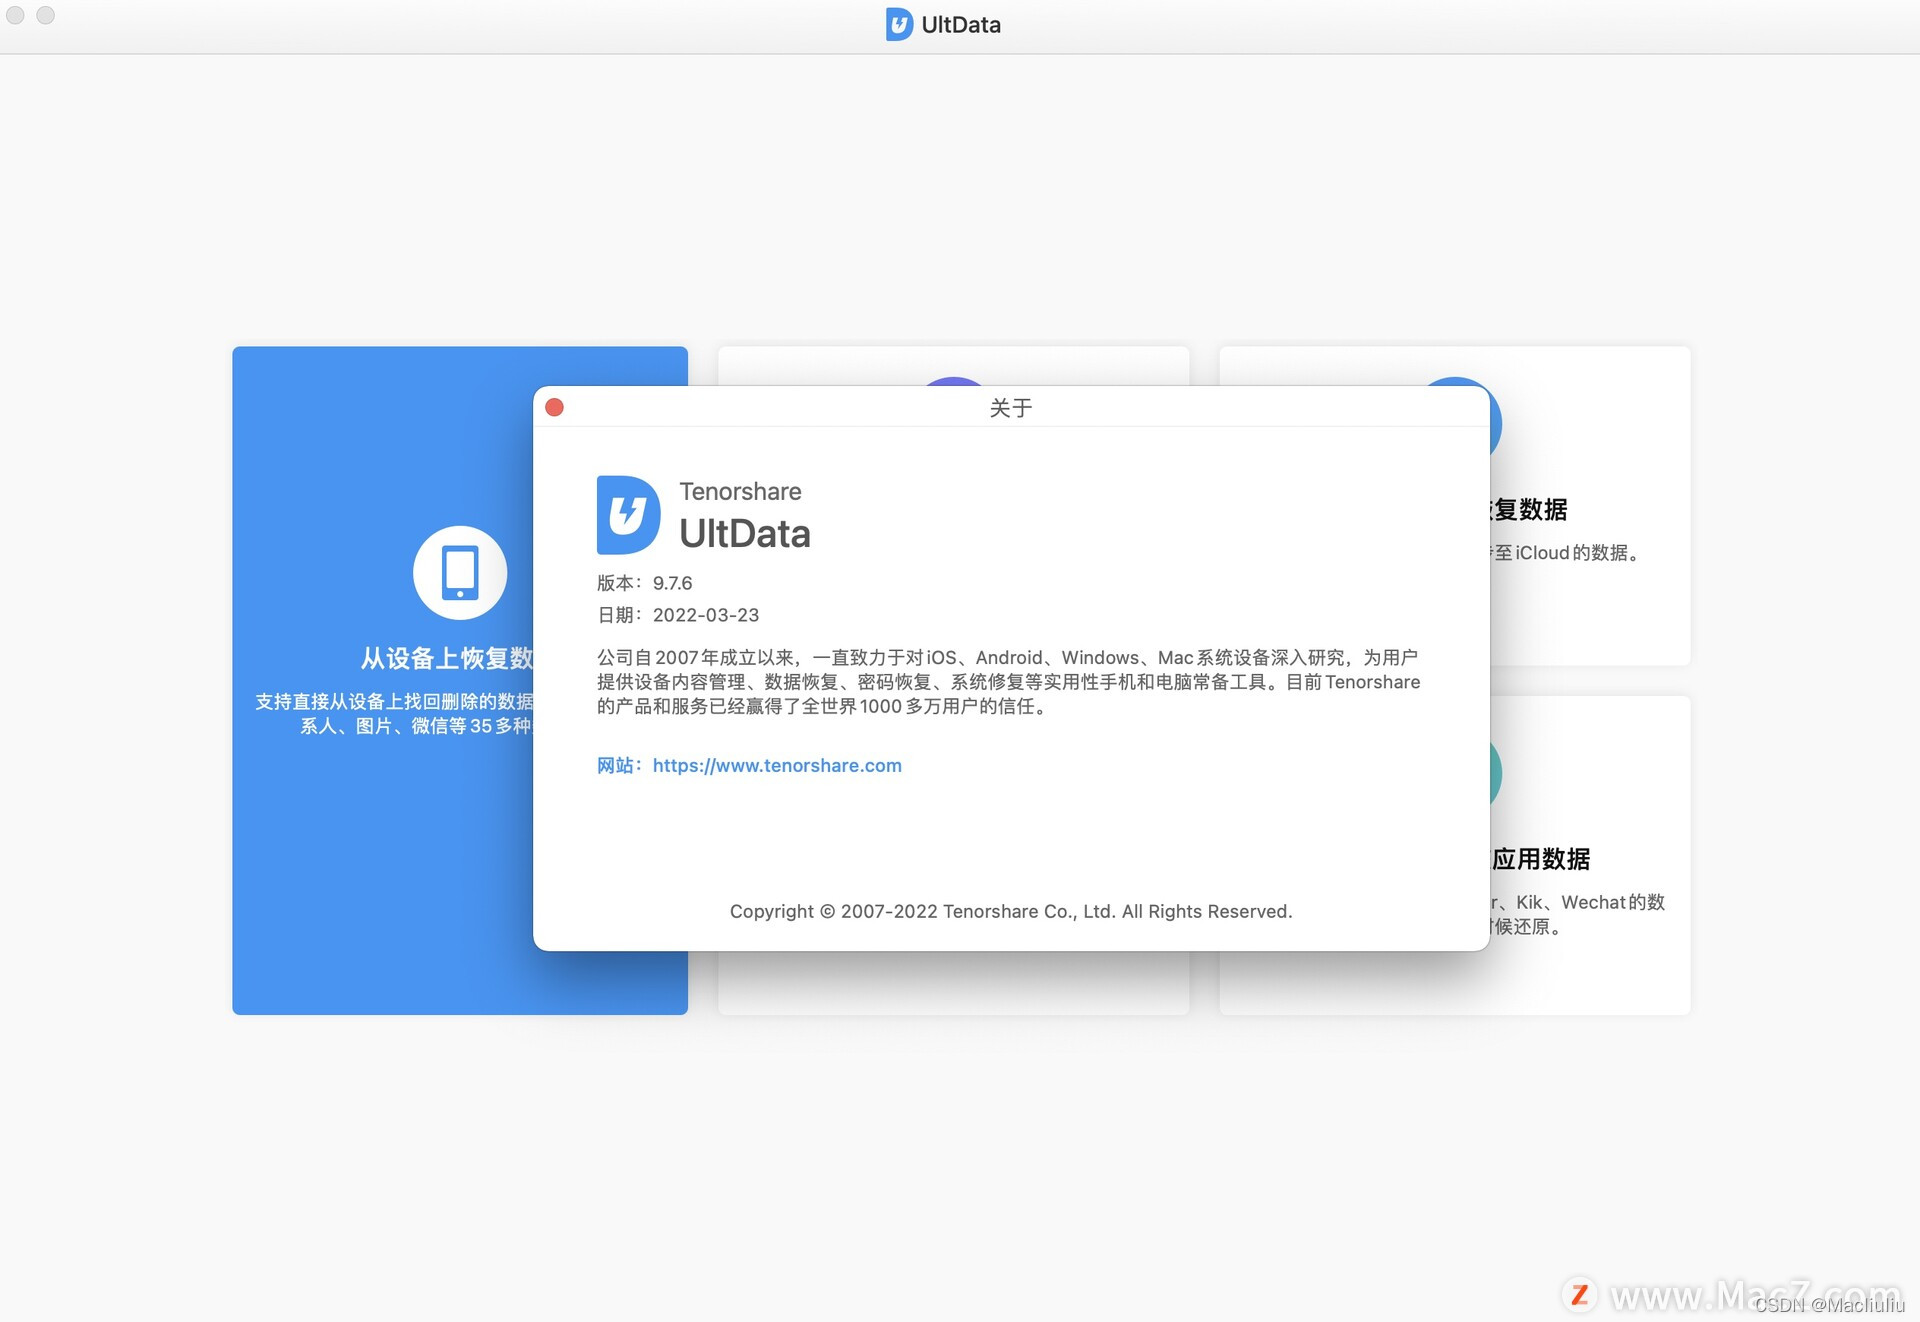1920x1322 pixels.
Task: Click the UltData logo in the about dialog
Action: coord(628,515)
